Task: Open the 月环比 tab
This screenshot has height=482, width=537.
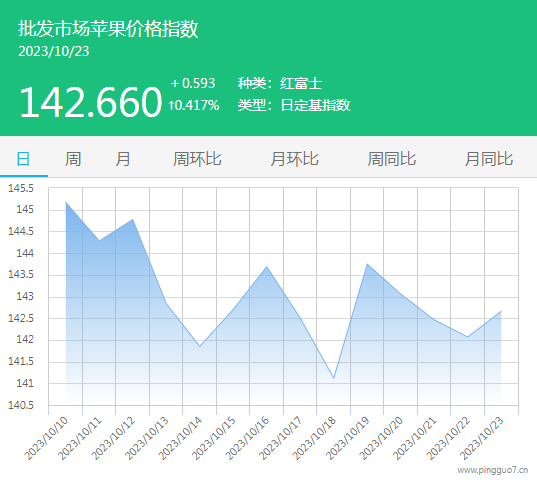Action: click(295, 159)
